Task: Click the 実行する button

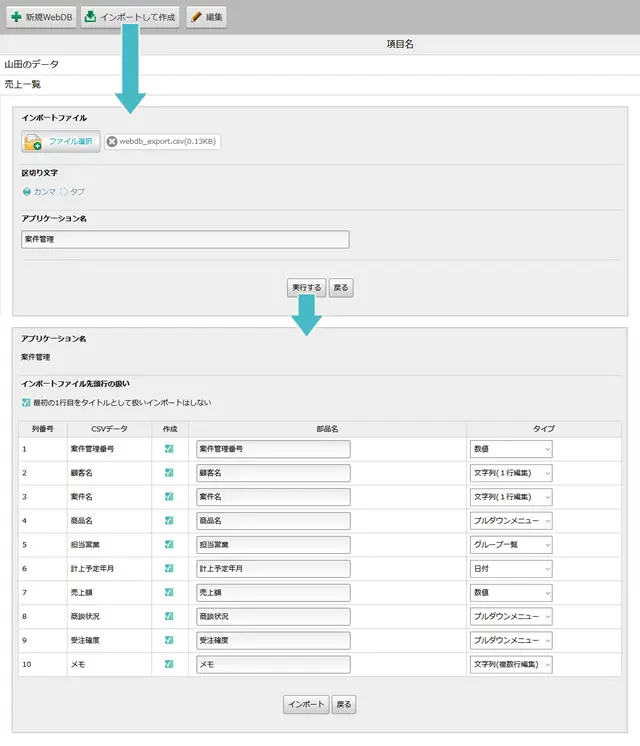Action: click(306, 287)
